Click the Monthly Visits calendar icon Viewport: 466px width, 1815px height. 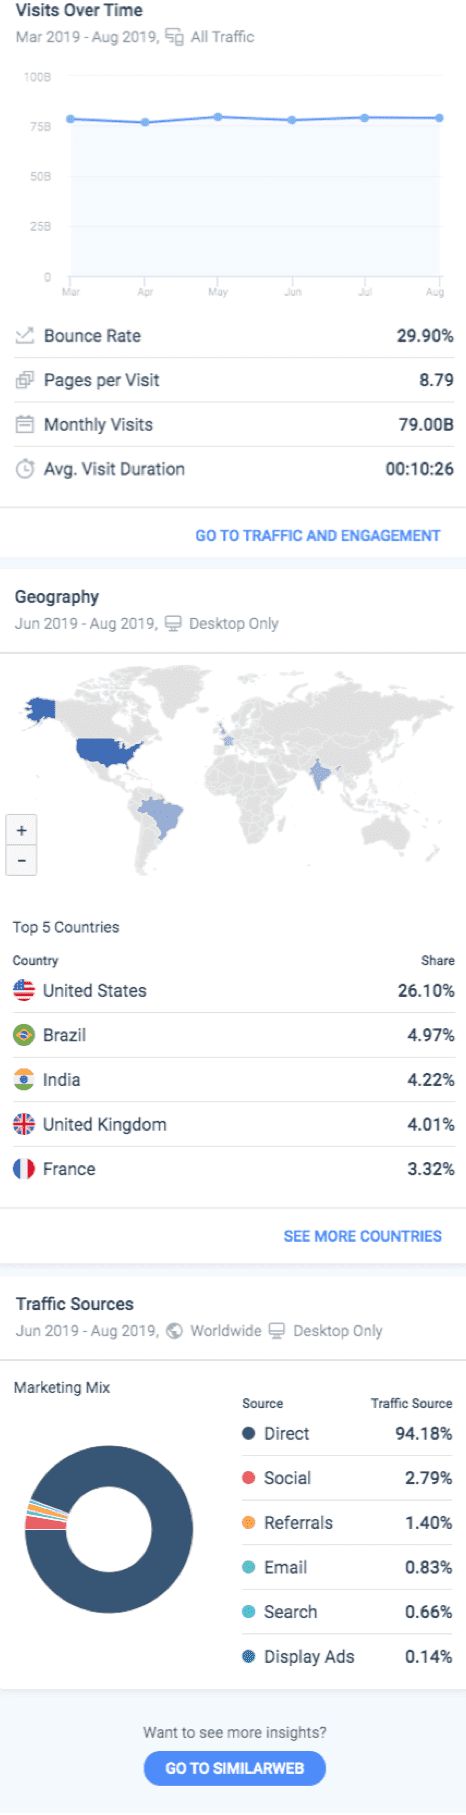pos(24,424)
